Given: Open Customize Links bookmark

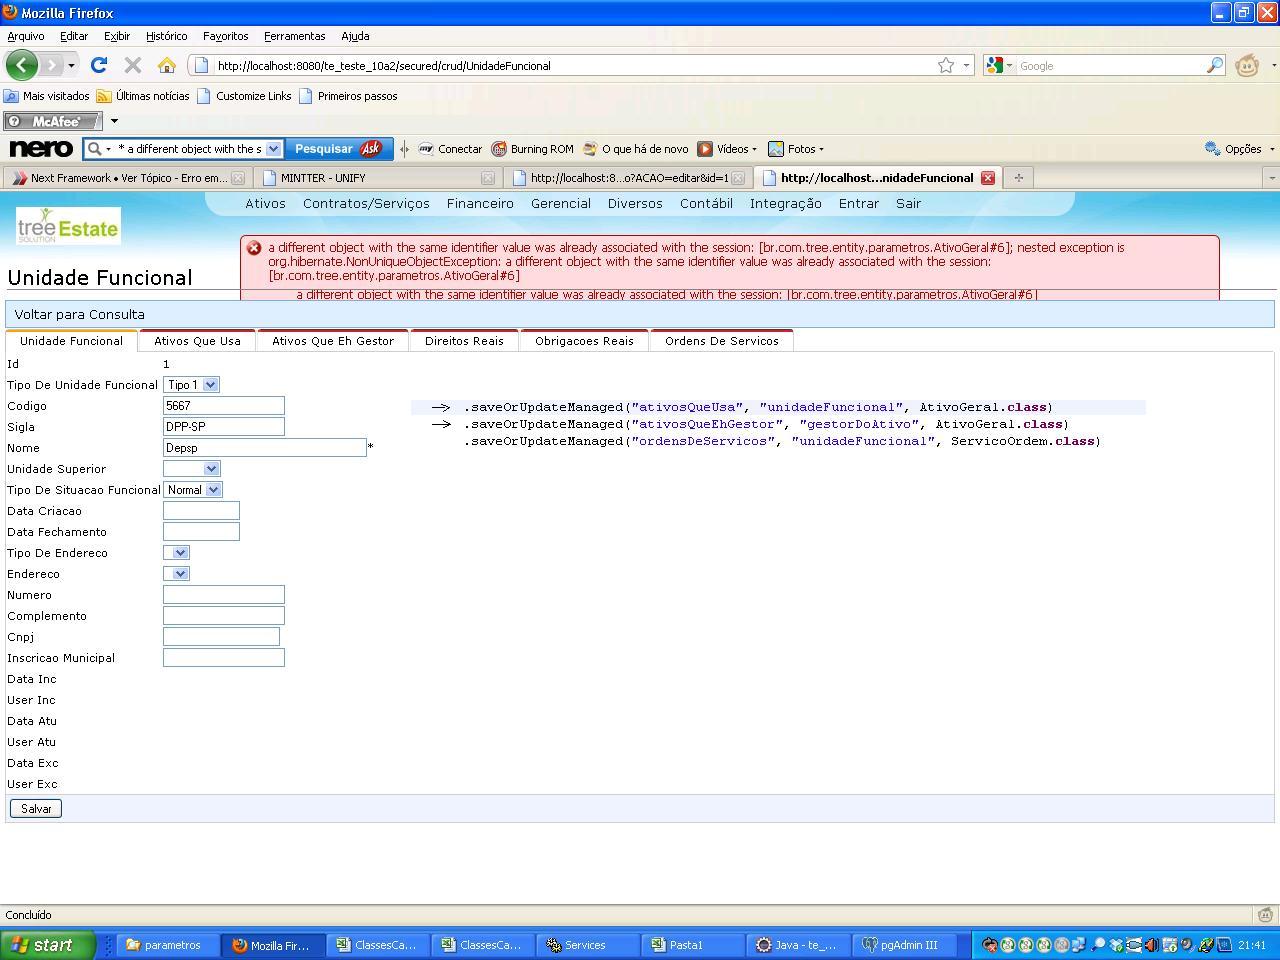Looking at the screenshot, I should (244, 96).
